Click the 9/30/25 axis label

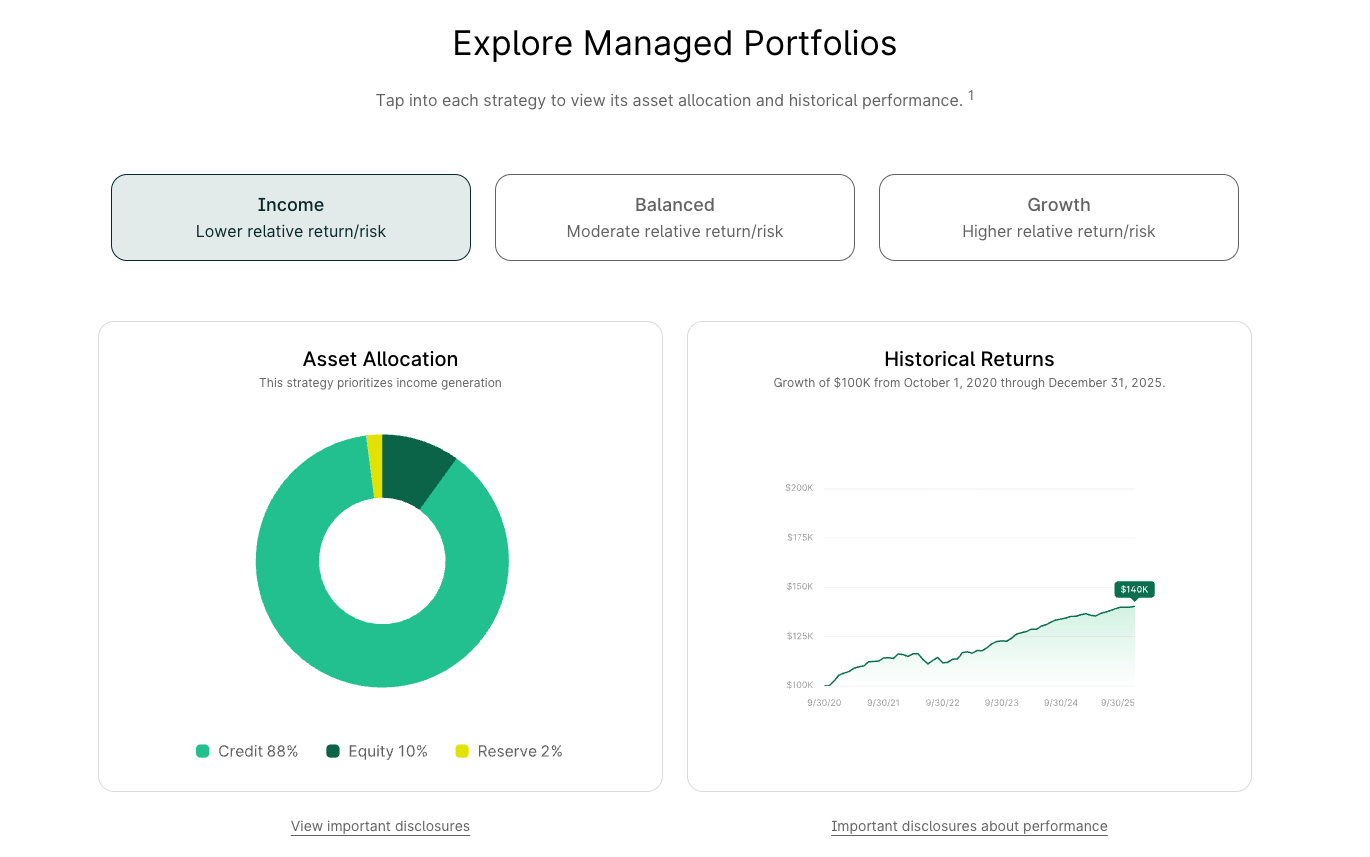pos(1118,702)
